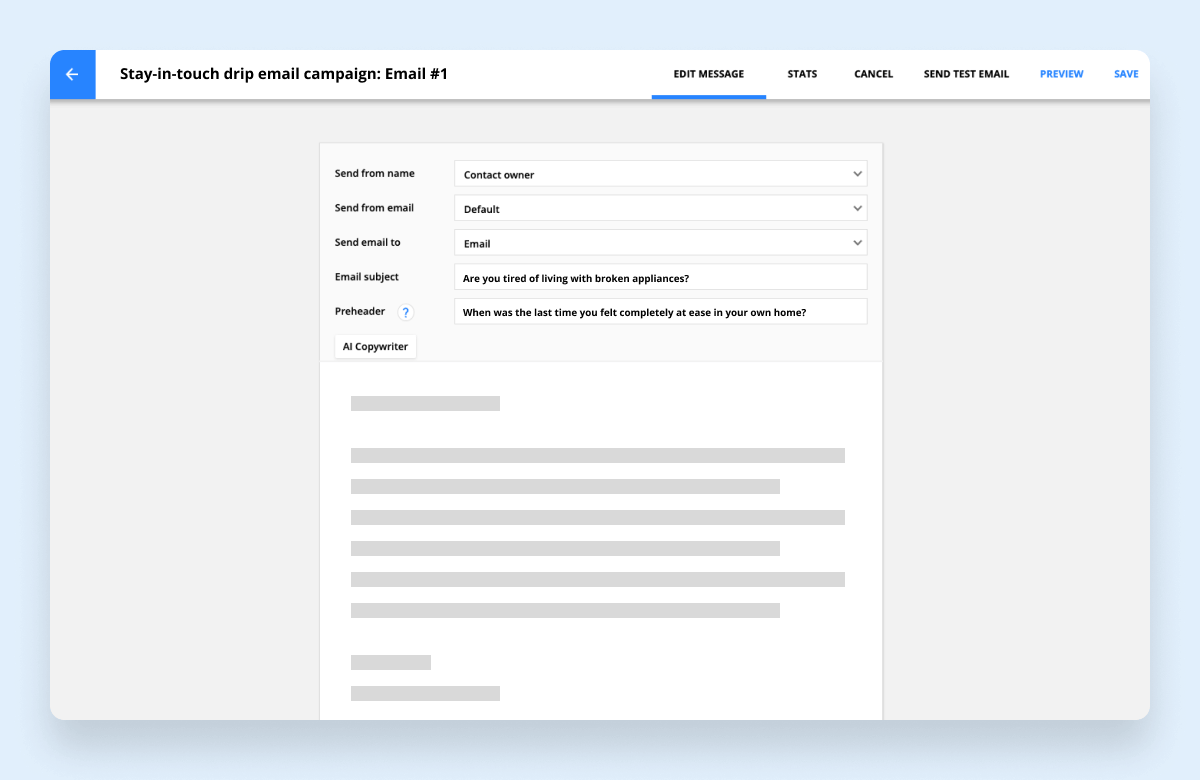Click into the Preheader text field

coord(660,312)
